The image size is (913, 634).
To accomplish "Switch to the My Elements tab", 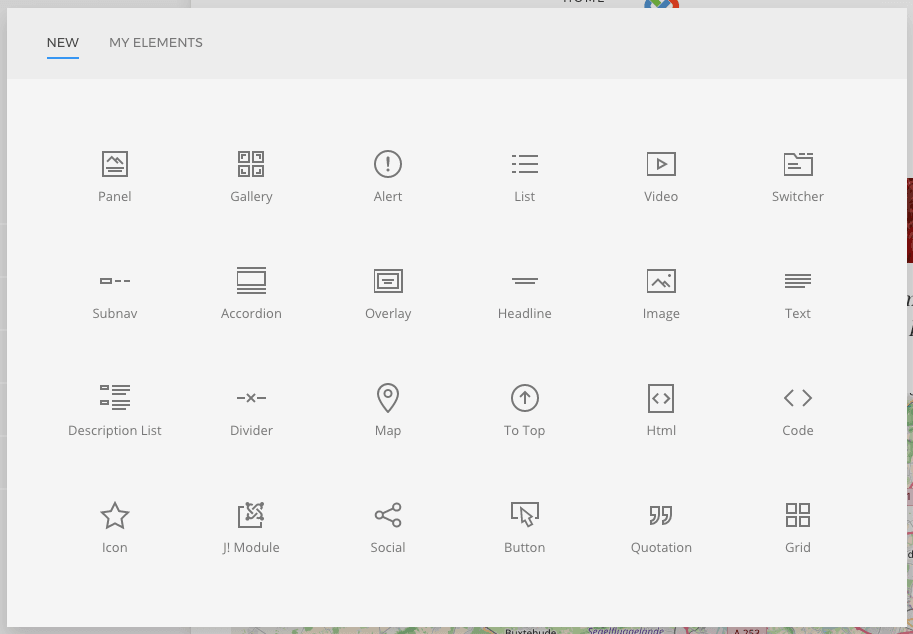I will coord(156,43).
